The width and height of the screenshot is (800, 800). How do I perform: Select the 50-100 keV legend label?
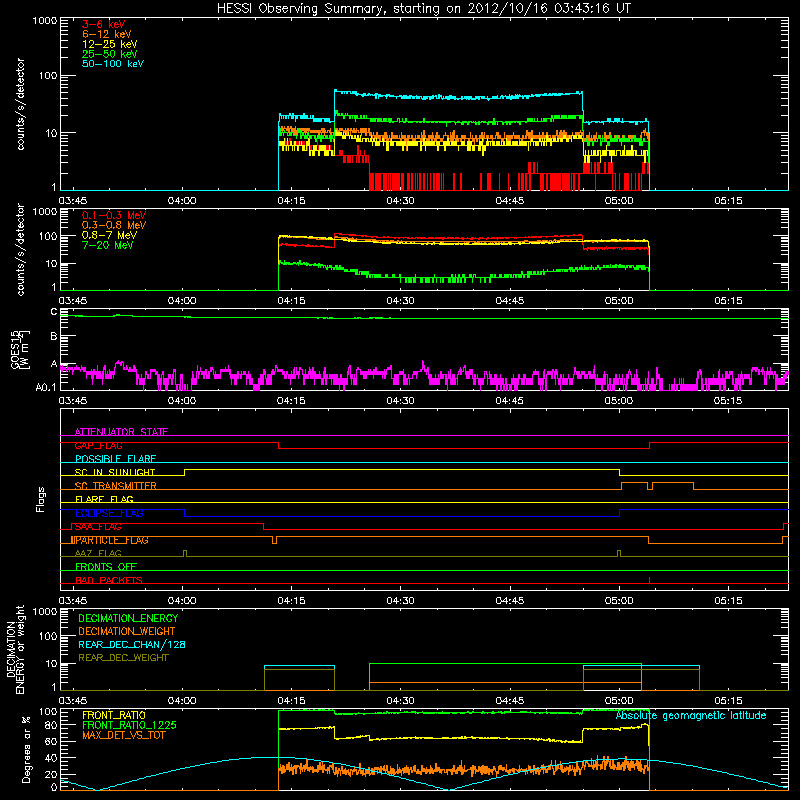pos(113,64)
